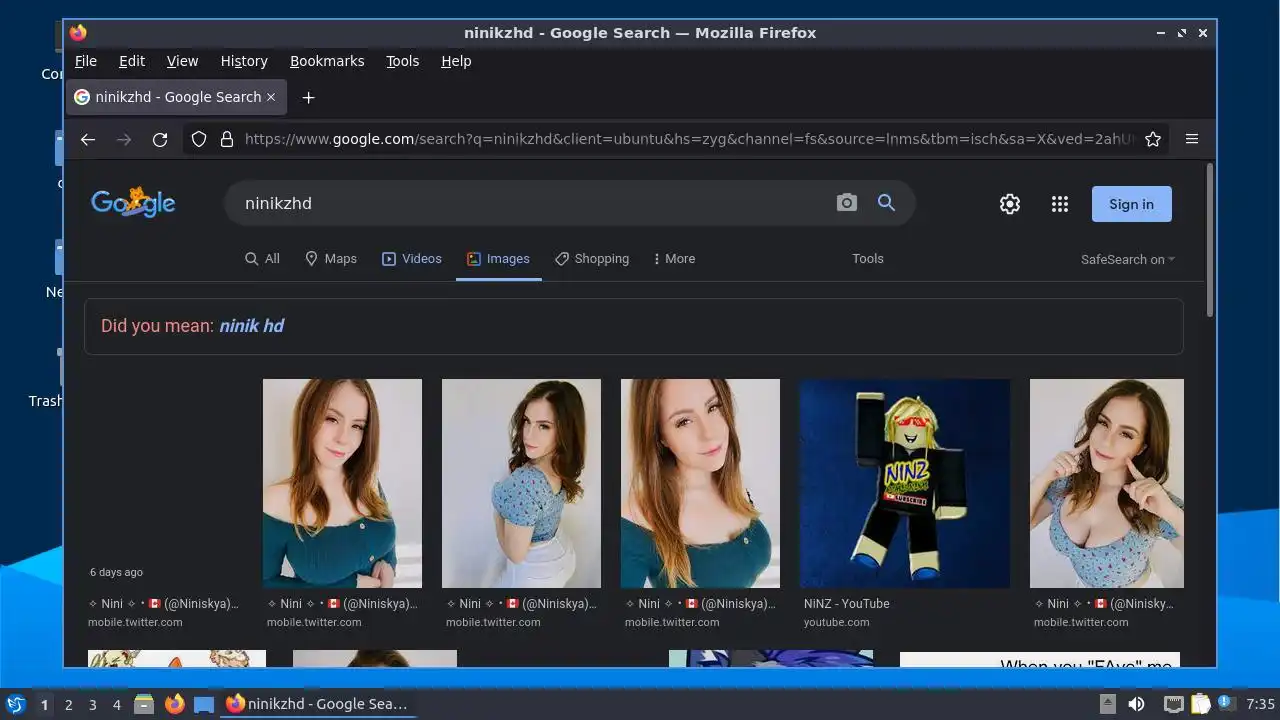Viewport: 1280px width, 720px height.
Task: Select the Firefox window taskbar button
Action: pos(318,704)
